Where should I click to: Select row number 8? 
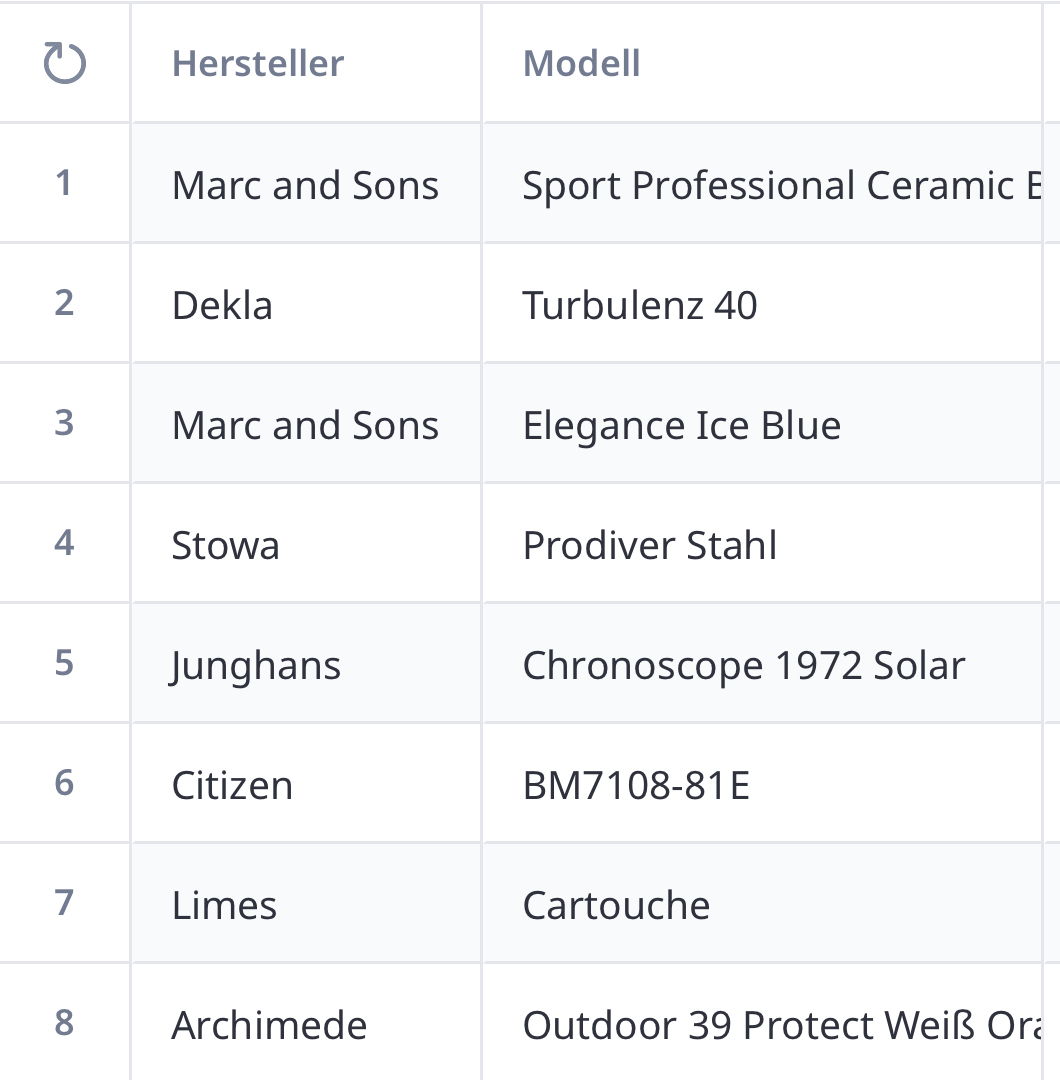[64, 1023]
